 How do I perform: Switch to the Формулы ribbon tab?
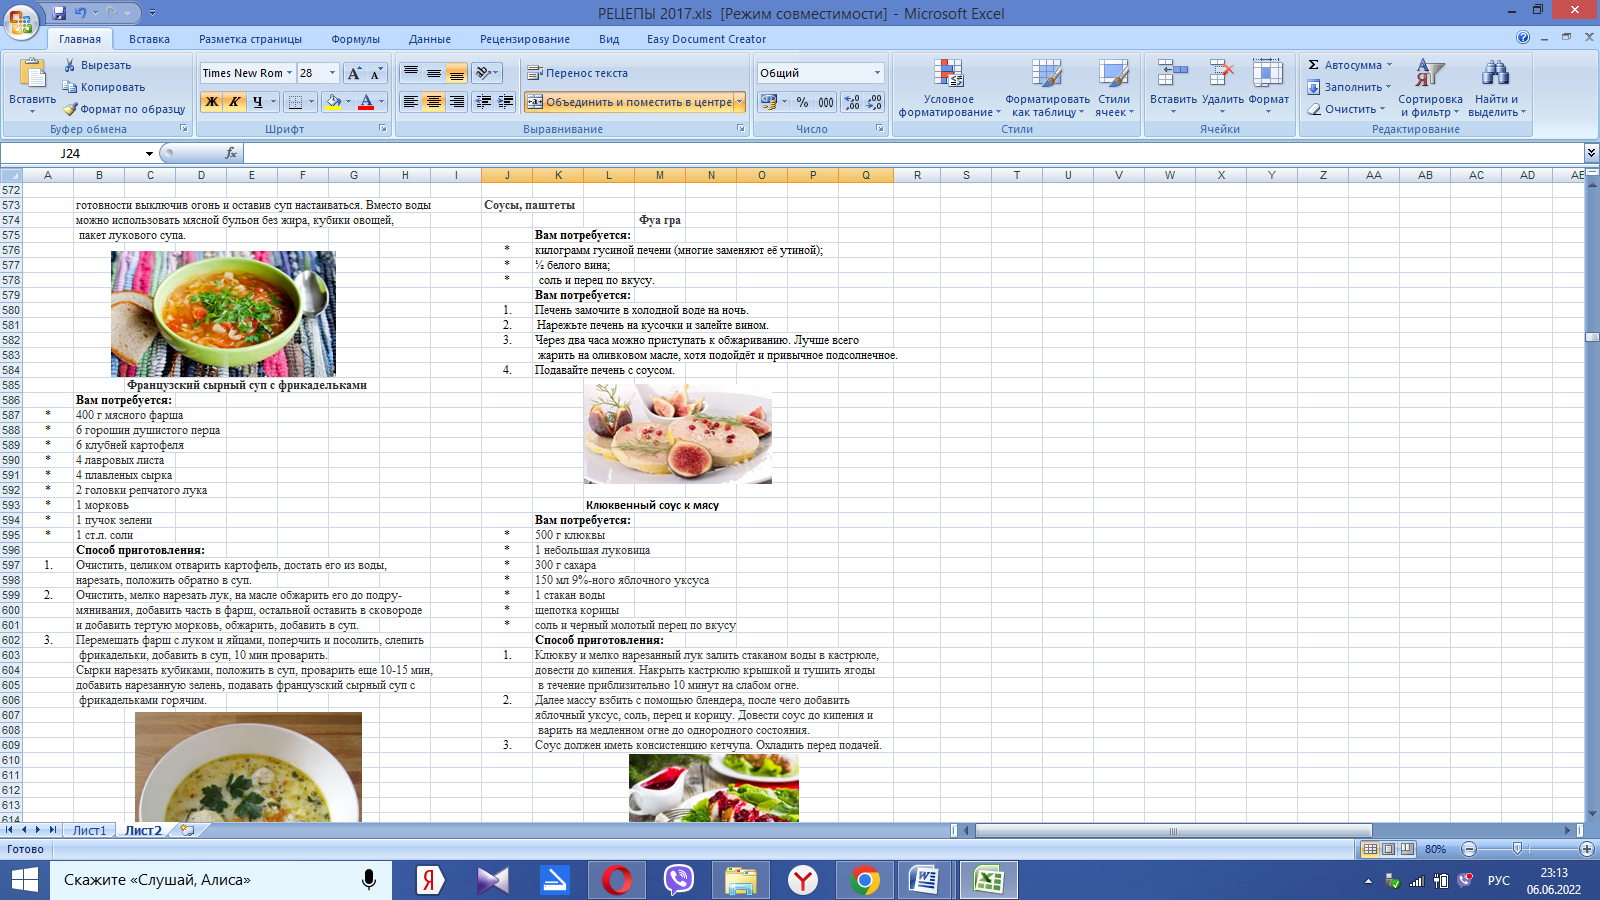point(355,39)
